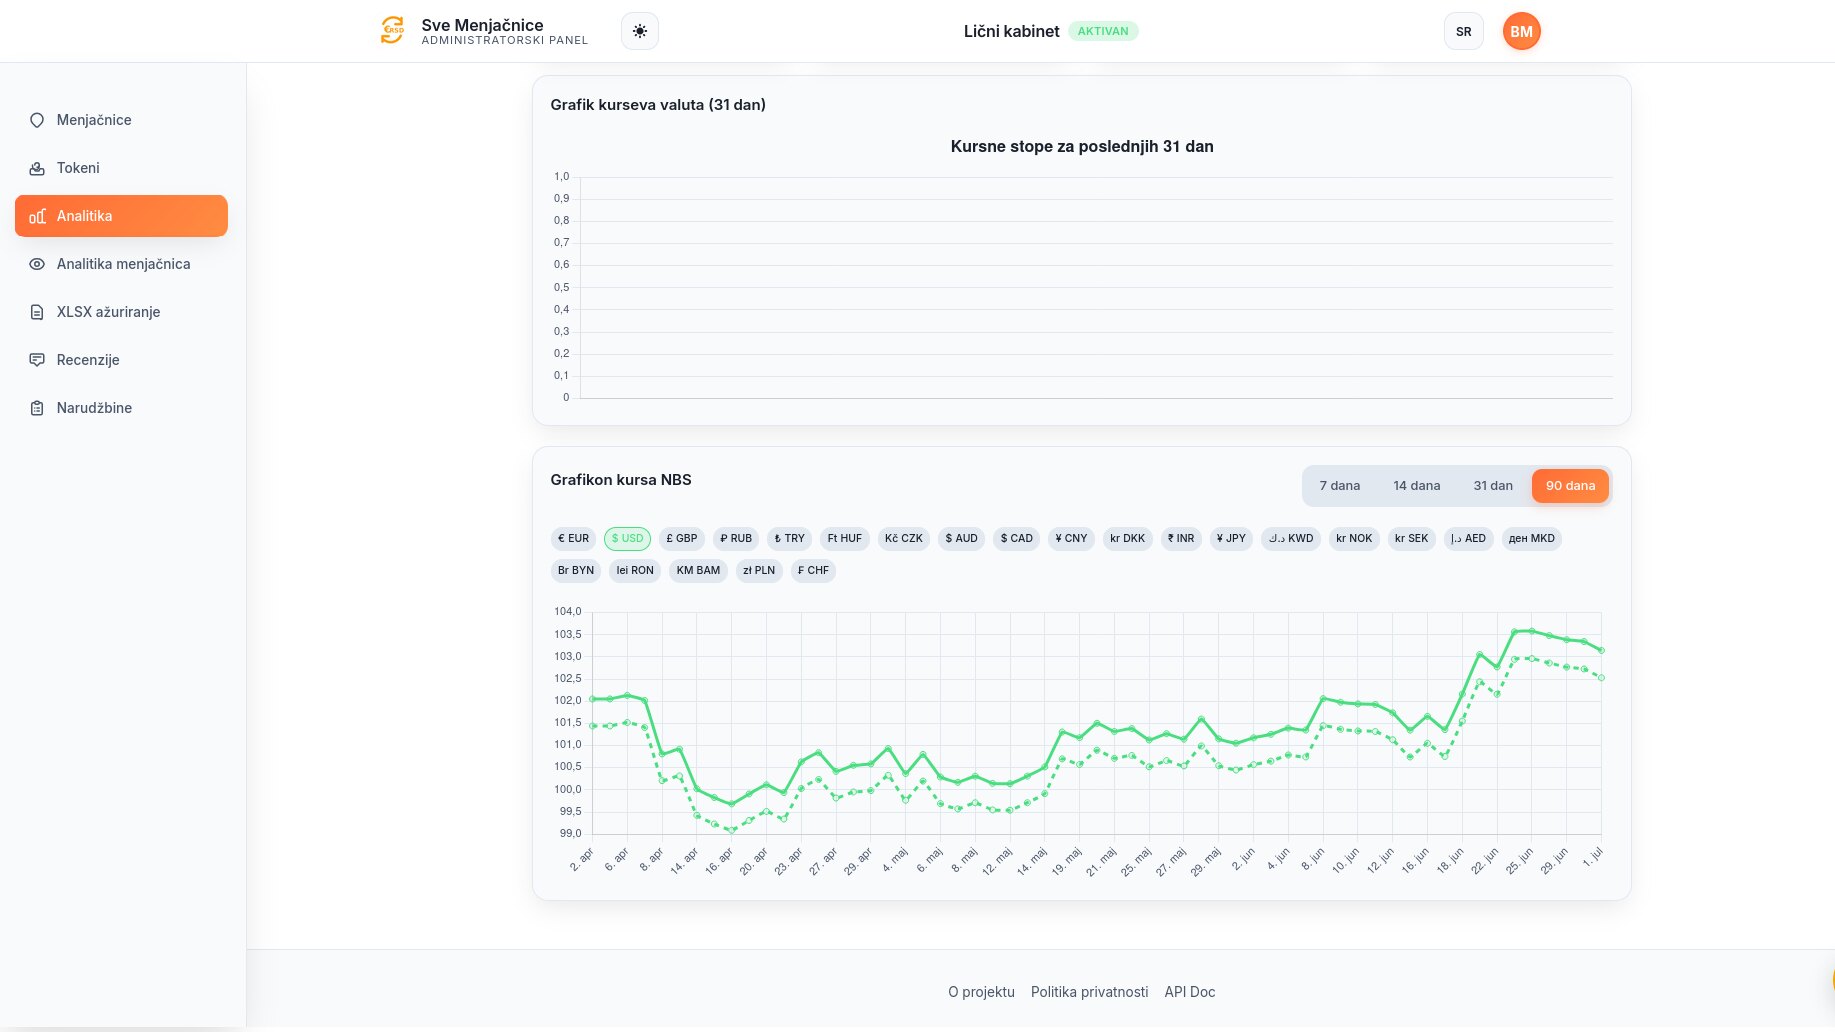Viewport: 1835px width, 1032px height.
Task: Open Menjačnice via its sidebar icon
Action: pos(37,120)
